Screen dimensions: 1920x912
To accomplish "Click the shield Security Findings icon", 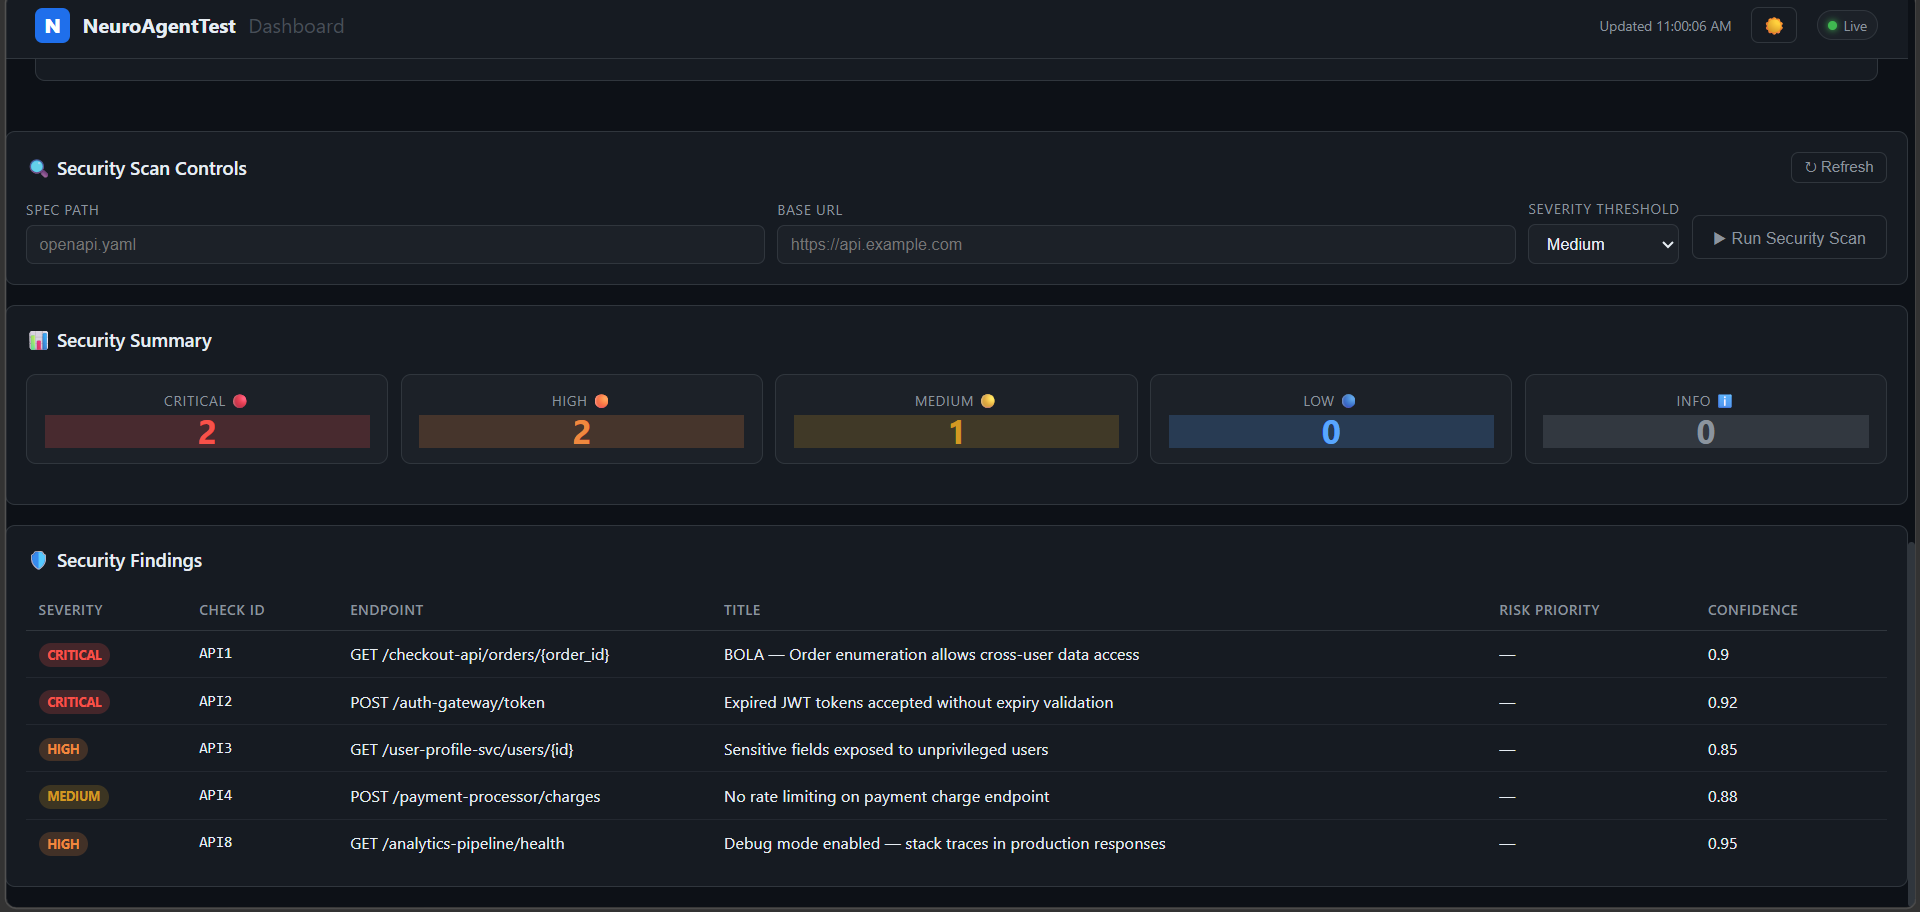I will coord(38,560).
